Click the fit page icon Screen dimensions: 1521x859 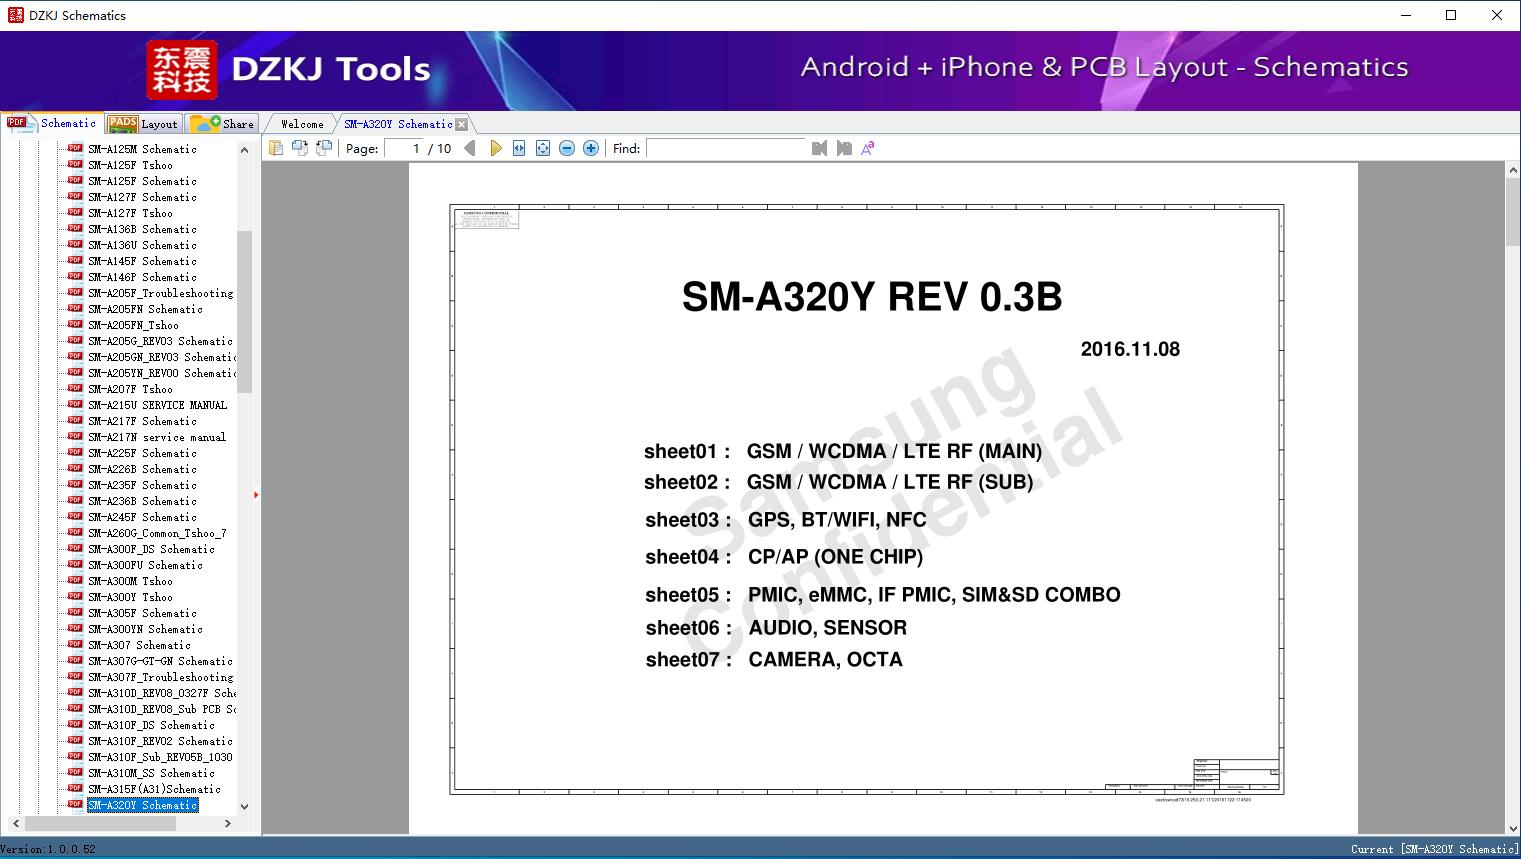coord(543,148)
